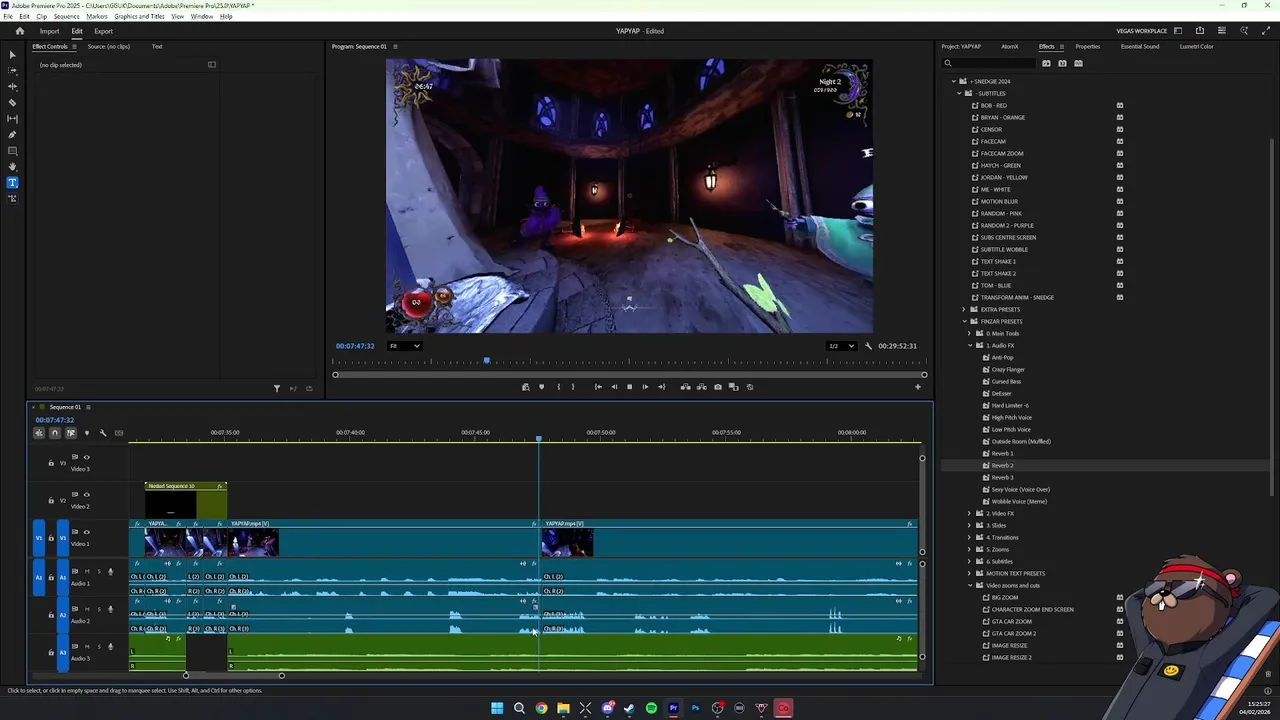Click the Import button
Screen dimensions: 1280x720
49,31
